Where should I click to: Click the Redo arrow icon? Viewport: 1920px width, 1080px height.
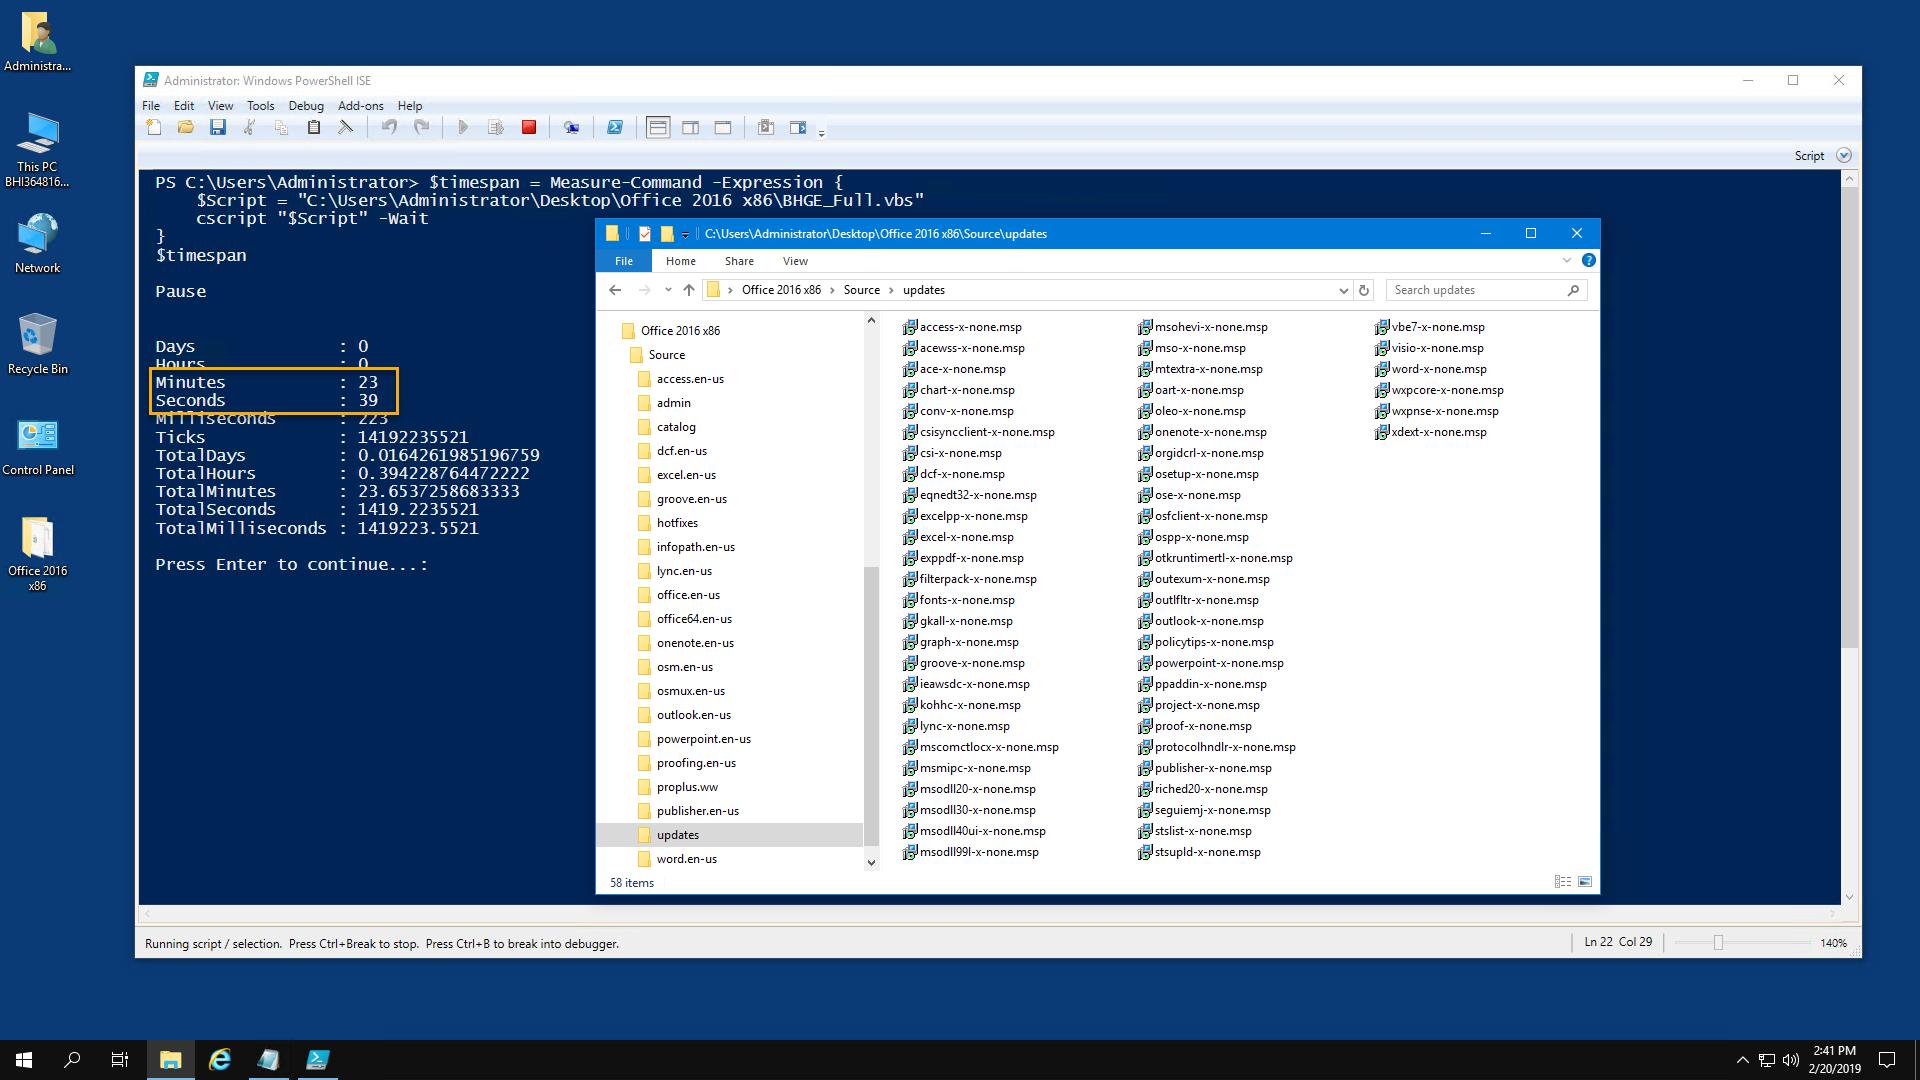(422, 127)
